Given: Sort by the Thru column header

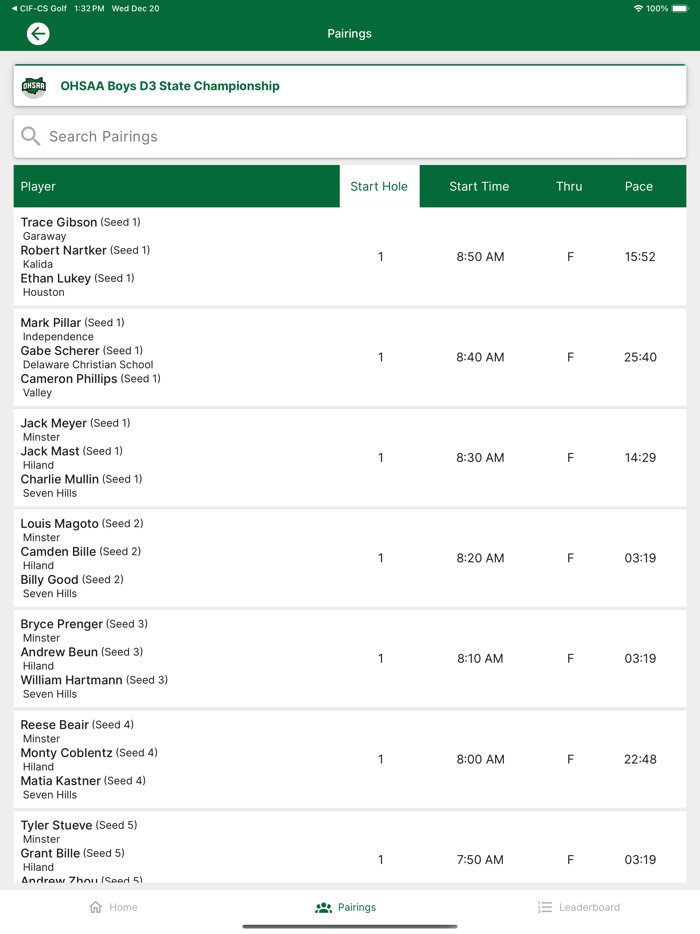Looking at the screenshot, I should click(x=569, y=186).
